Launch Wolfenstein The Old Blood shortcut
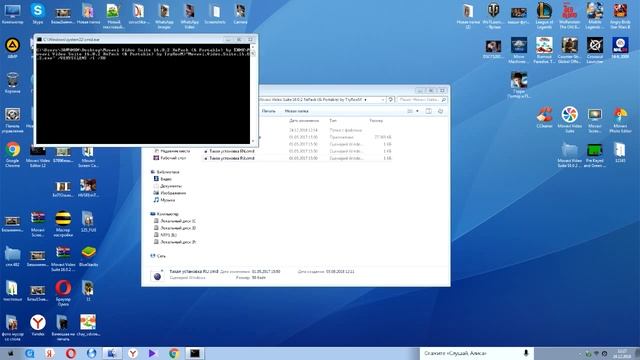640x360 pixels. tap(569, 16)
